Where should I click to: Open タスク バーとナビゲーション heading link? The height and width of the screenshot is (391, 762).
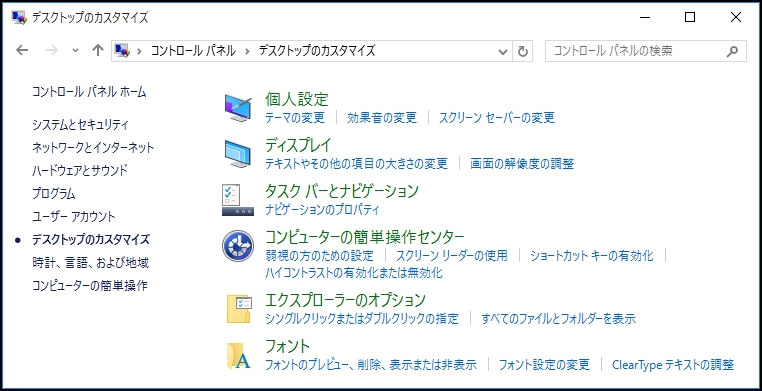click(341, 191)
